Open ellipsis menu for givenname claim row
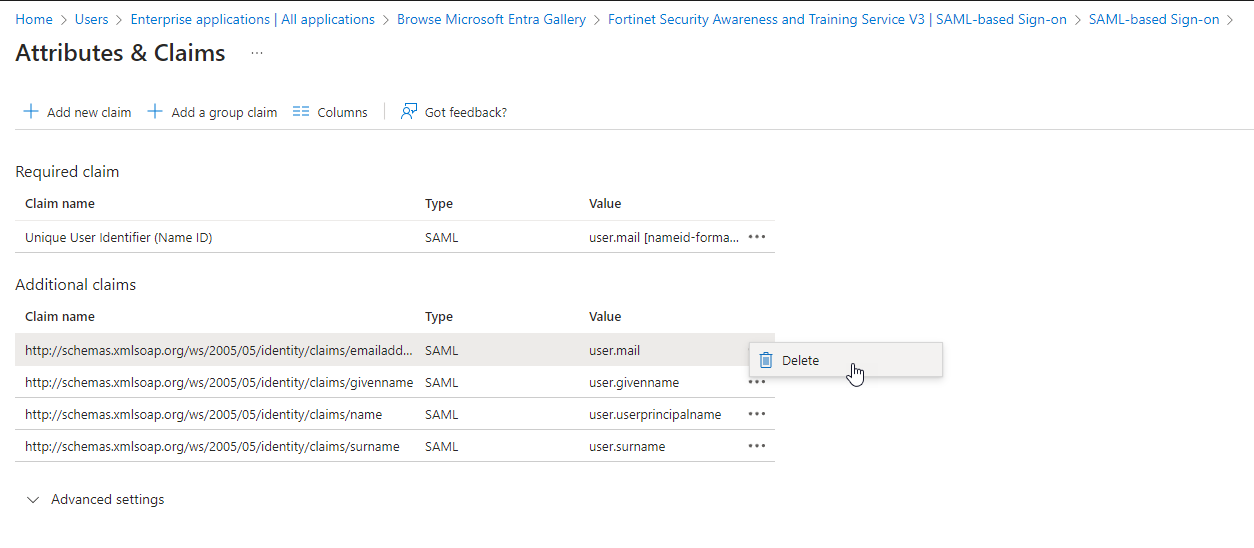Screen dimensions: 1254x548 (757, 382)
